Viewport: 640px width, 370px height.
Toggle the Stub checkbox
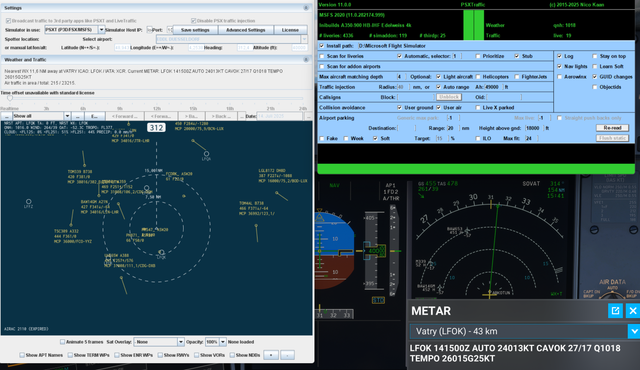click(x=517, y=56)
